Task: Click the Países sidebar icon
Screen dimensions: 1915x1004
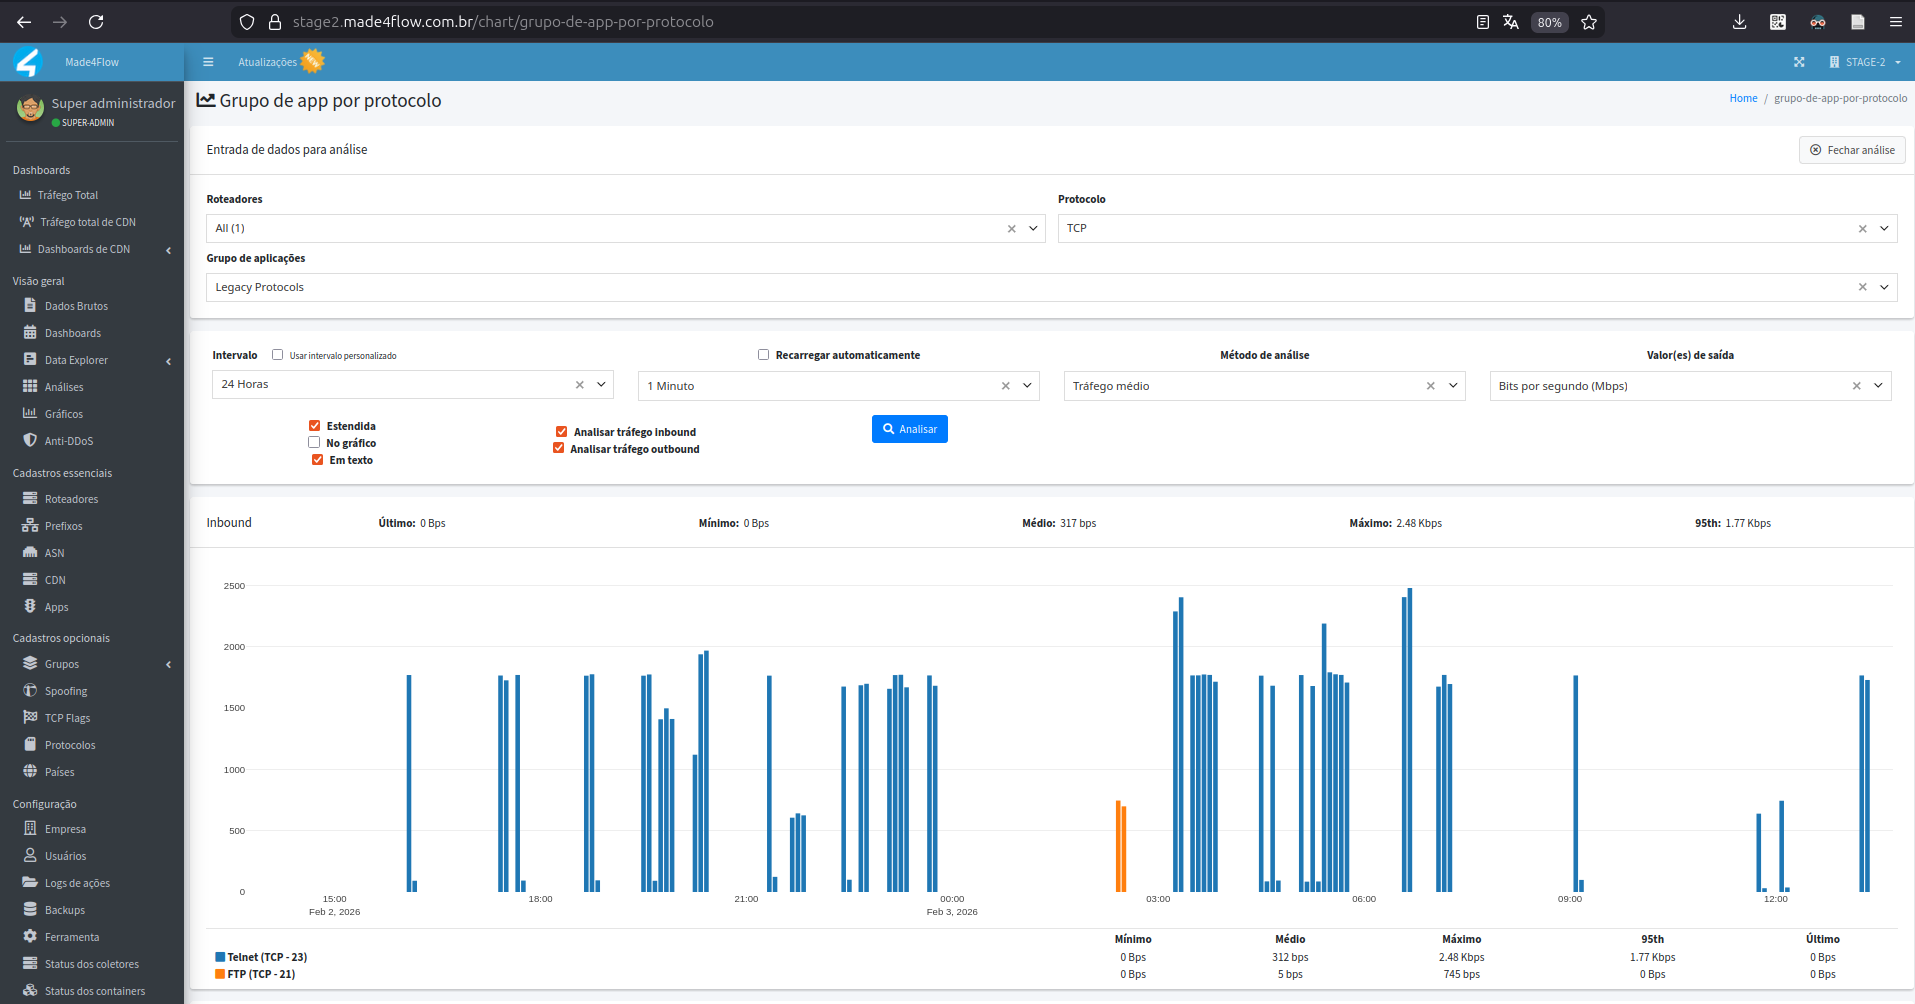Action: [x=30, y=771]
